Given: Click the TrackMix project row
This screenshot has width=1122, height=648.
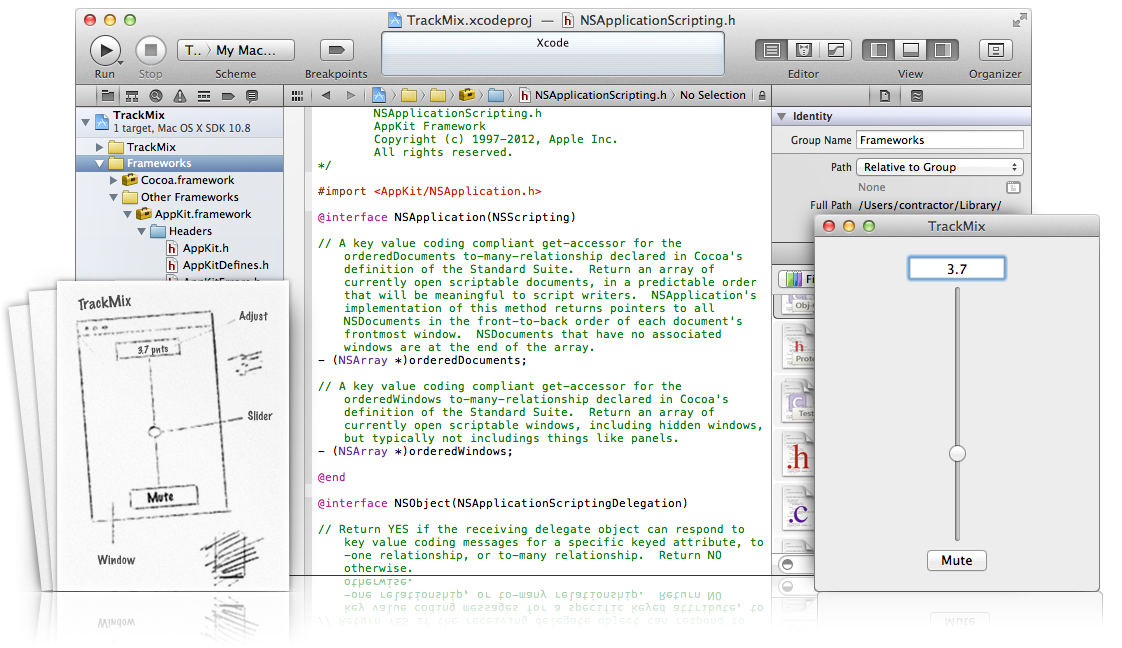Looking at the screenshot, I should 180,122.
